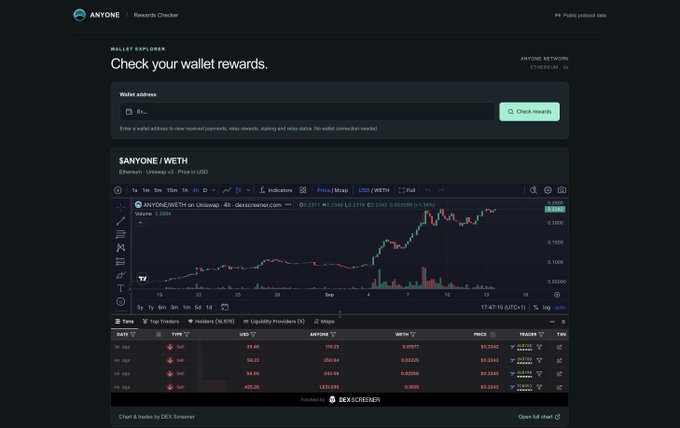Open the three-dots menu beside chart title
The image size is (680, 428).
tap(288, 205)
